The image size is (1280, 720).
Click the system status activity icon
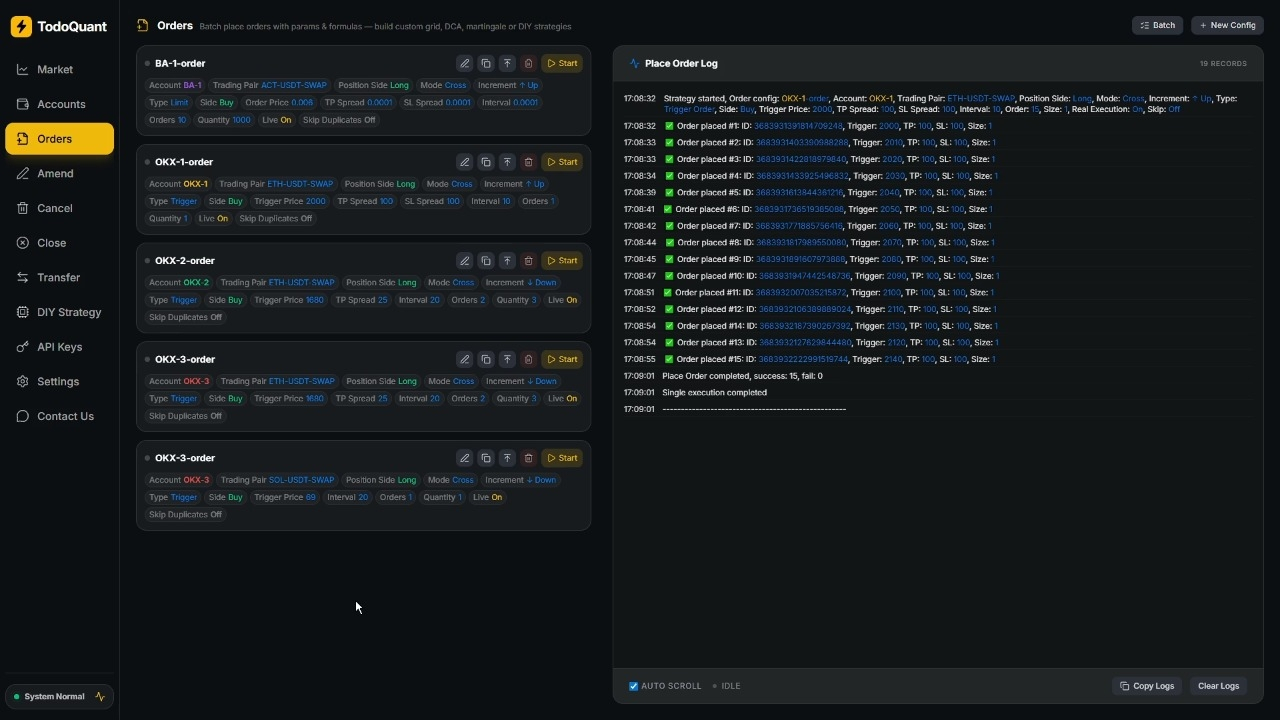100,697
